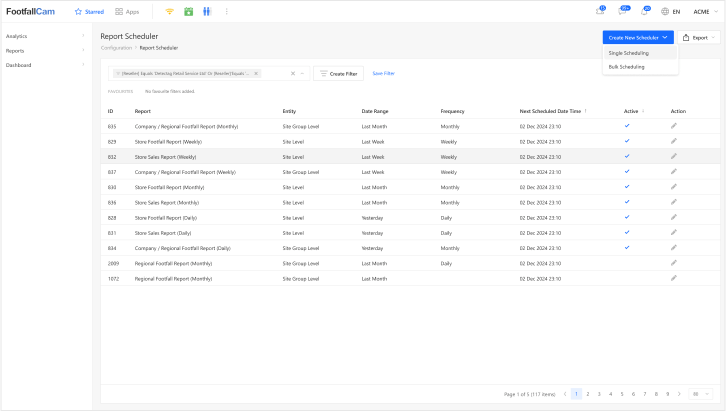Click the FootfallCam logo

click(x=31, y=12)
